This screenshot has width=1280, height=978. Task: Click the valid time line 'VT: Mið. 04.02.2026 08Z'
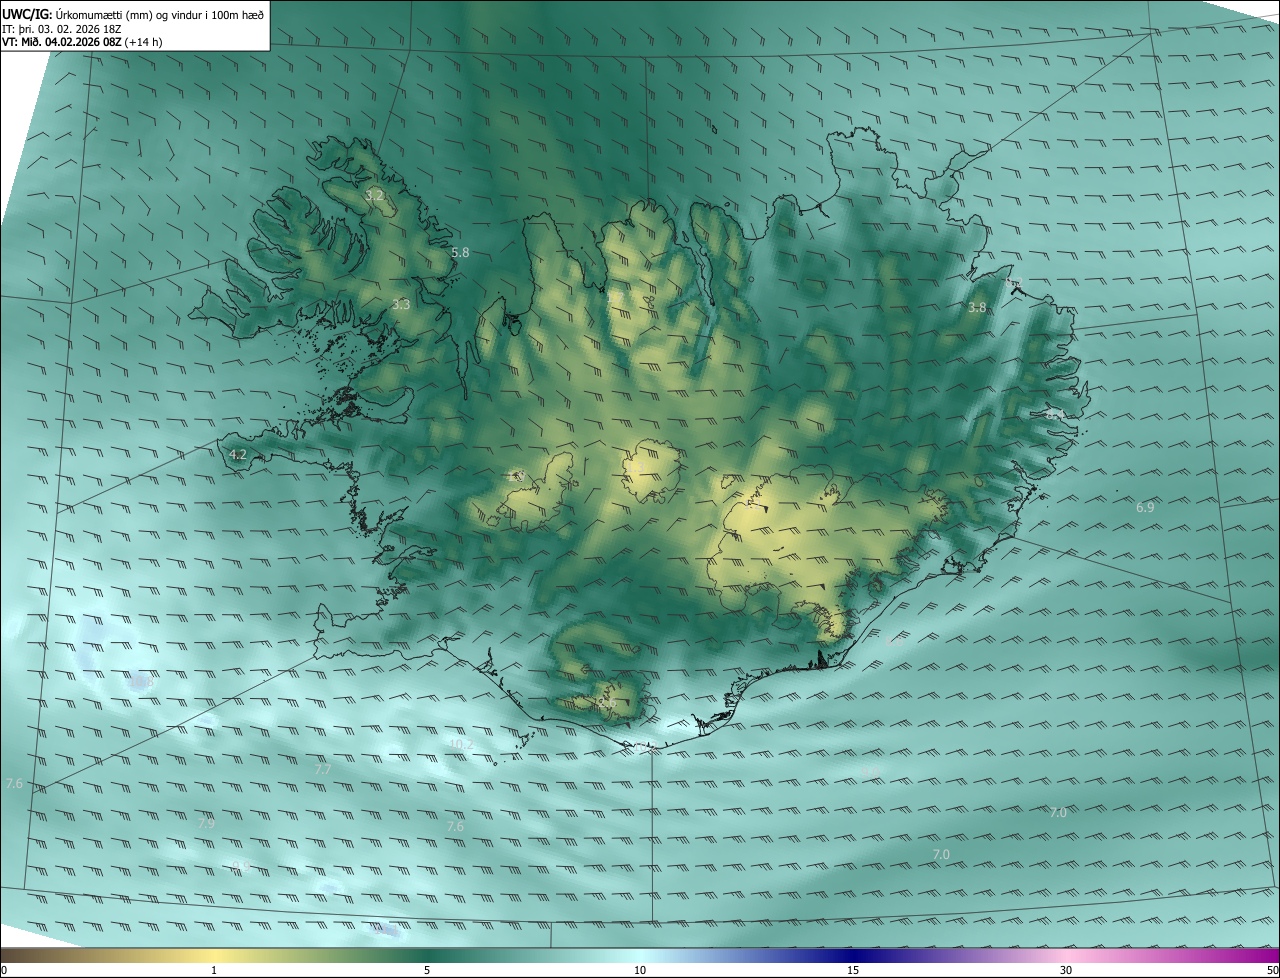(62, 42)
